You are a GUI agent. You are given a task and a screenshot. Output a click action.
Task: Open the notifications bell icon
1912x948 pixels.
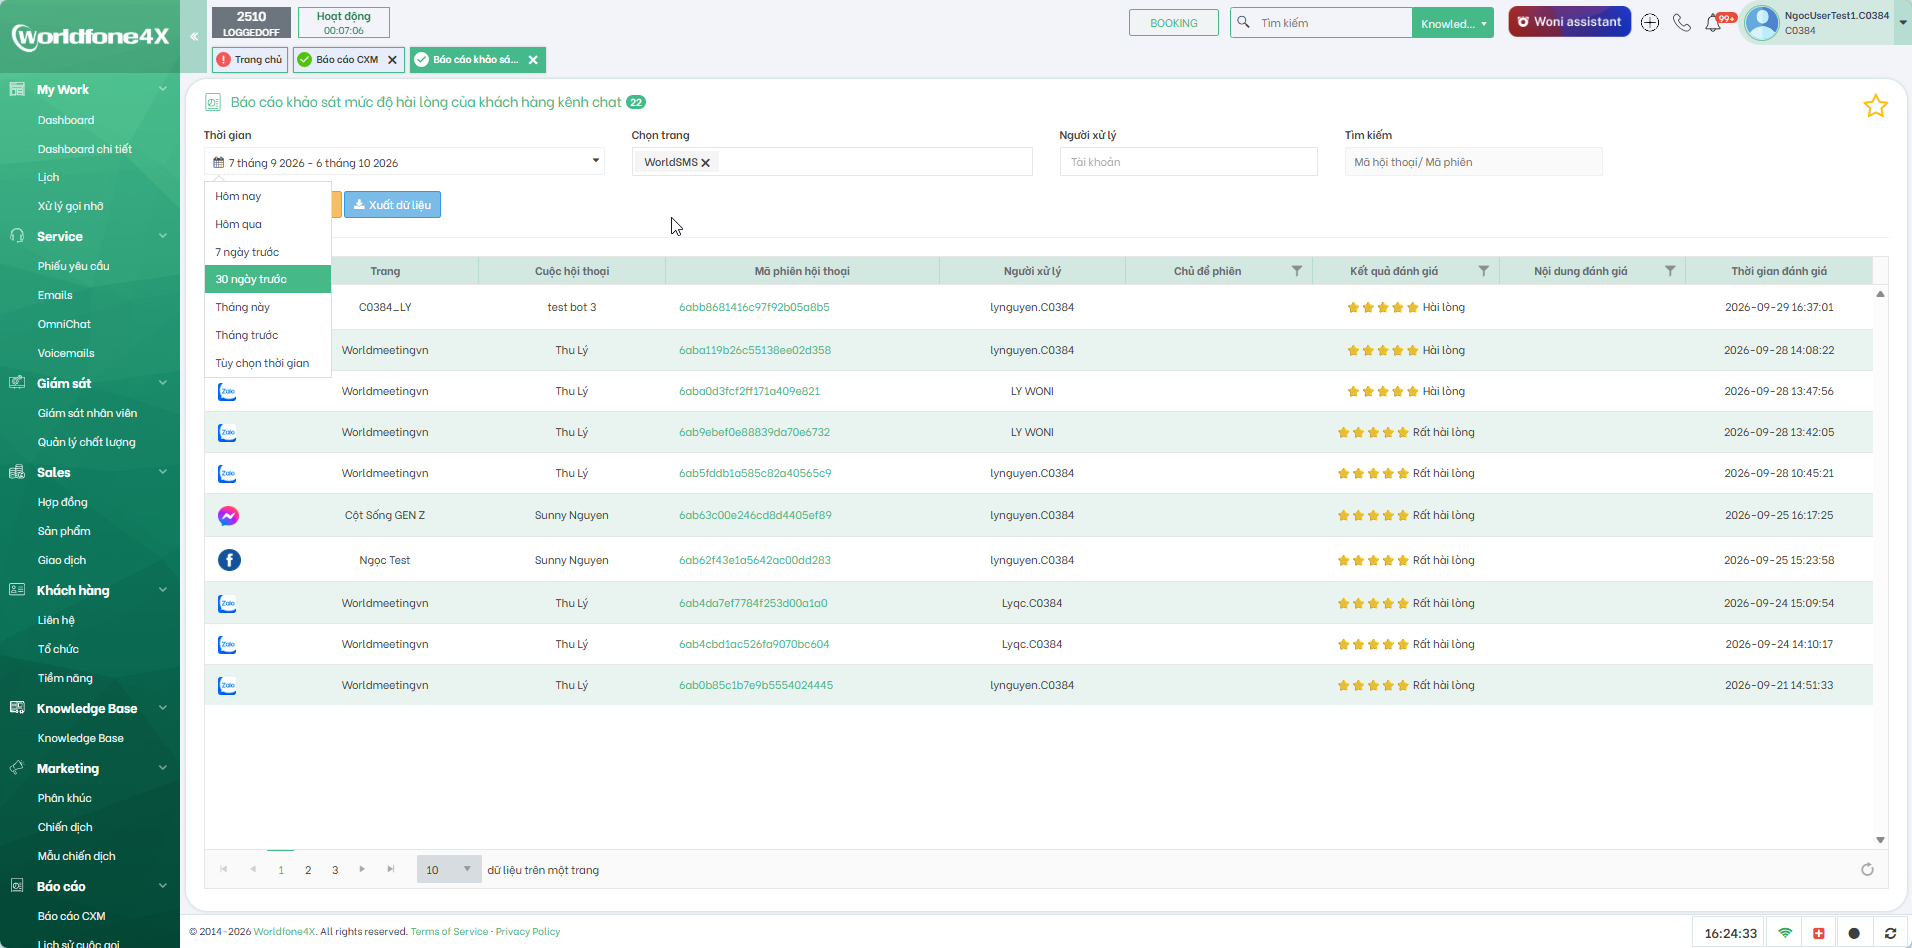1713,23
